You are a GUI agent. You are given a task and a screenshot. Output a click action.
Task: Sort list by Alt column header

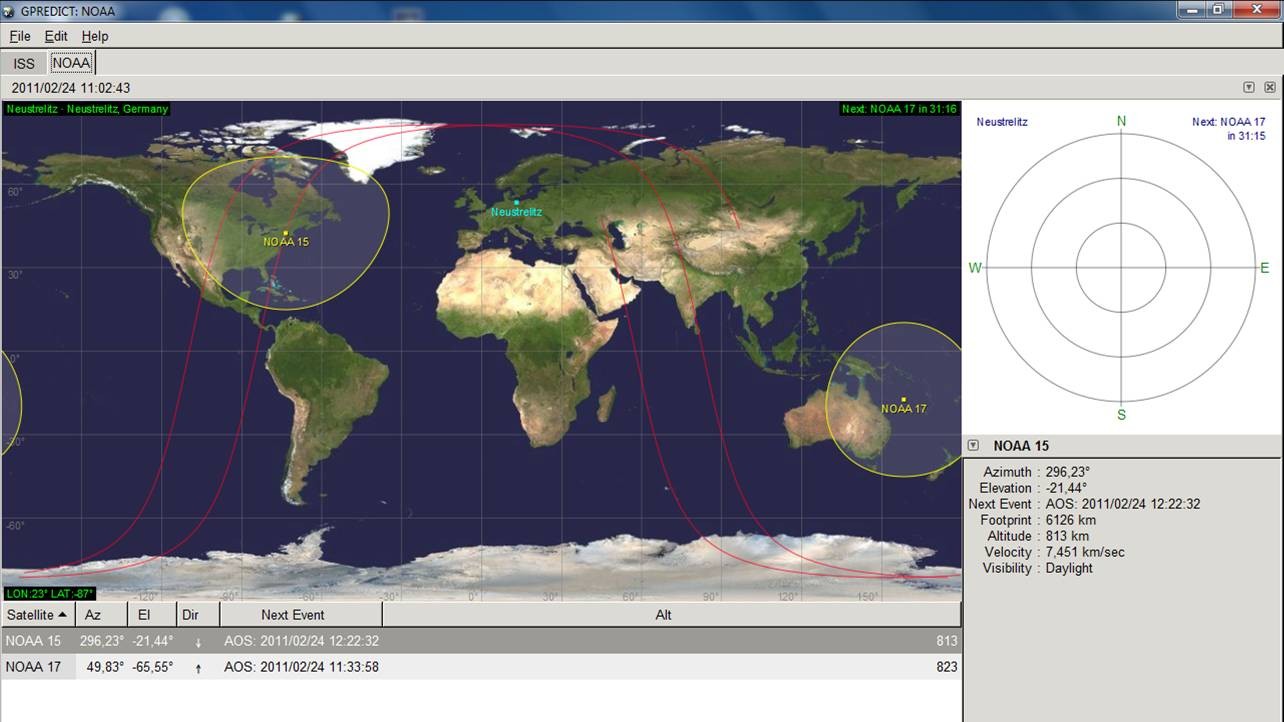[670, 615]
